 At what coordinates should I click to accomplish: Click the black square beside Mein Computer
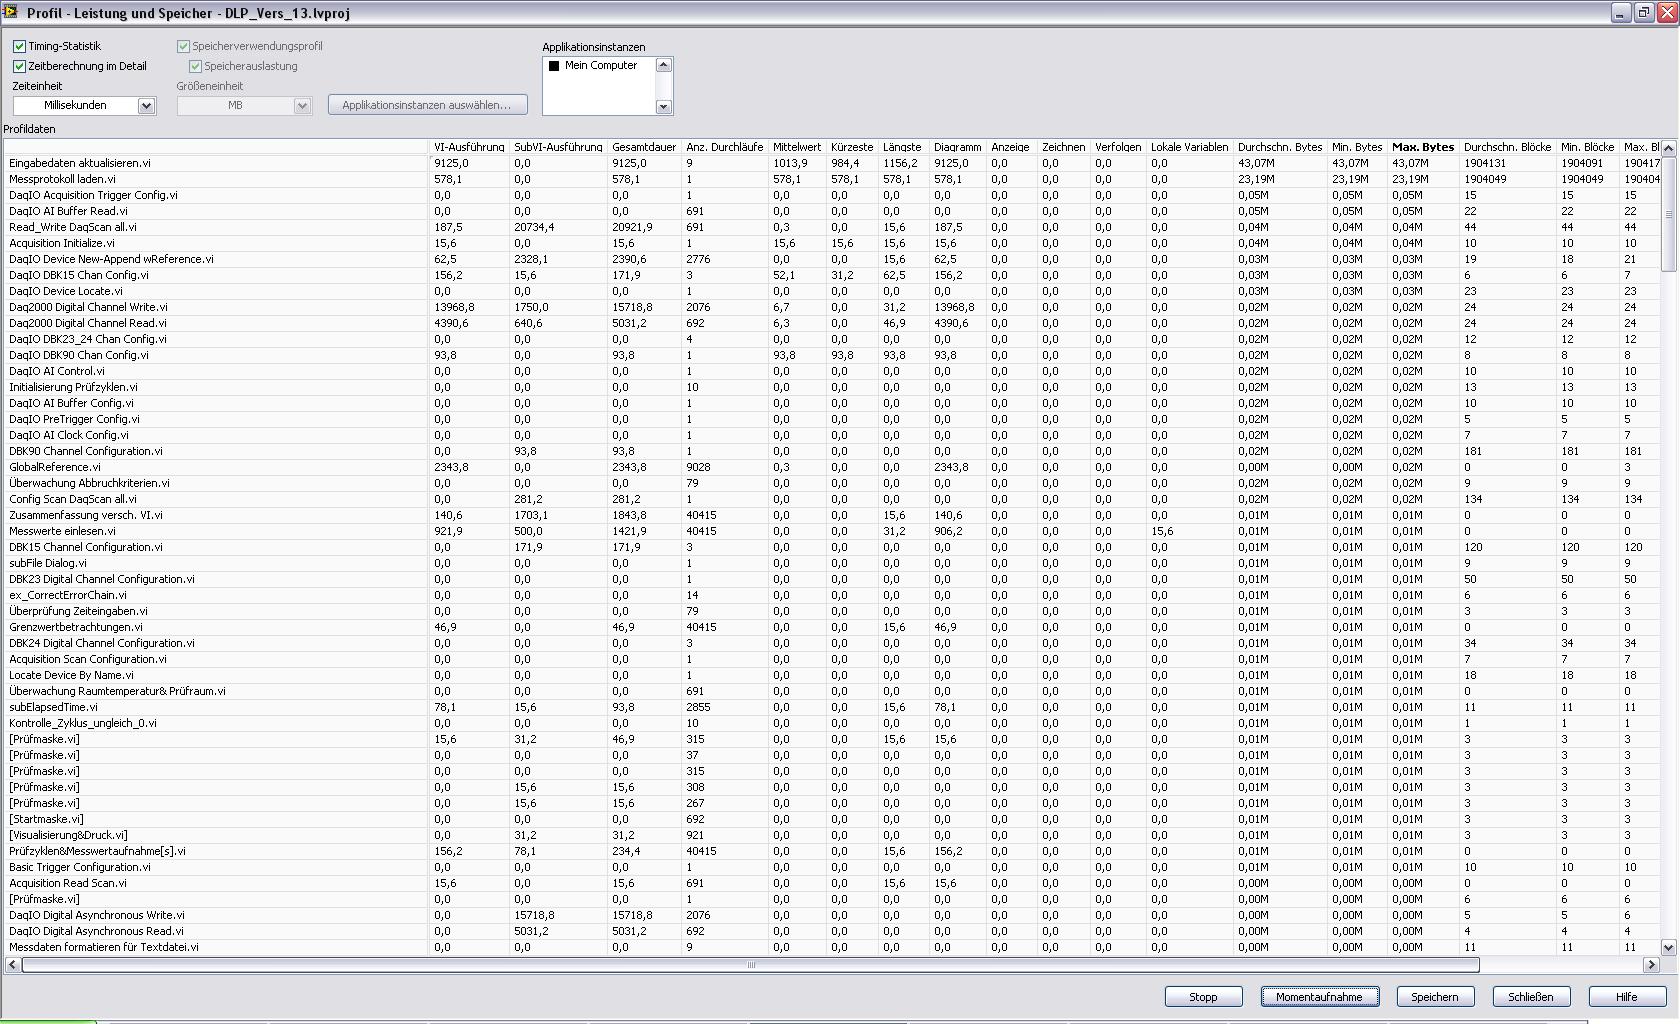pos(554,66)
